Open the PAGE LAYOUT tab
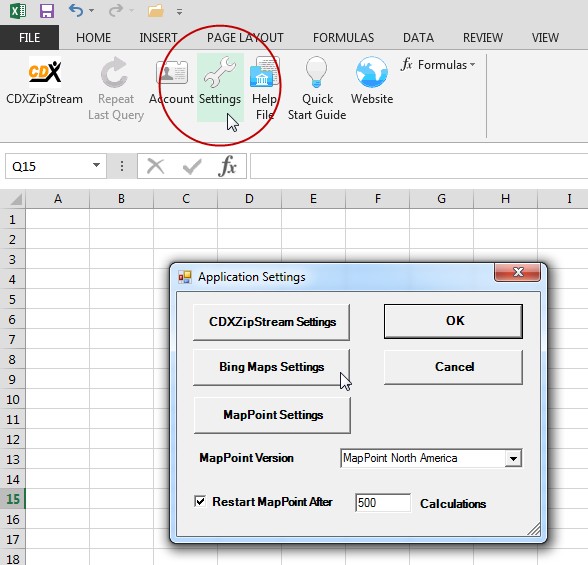 245,37
